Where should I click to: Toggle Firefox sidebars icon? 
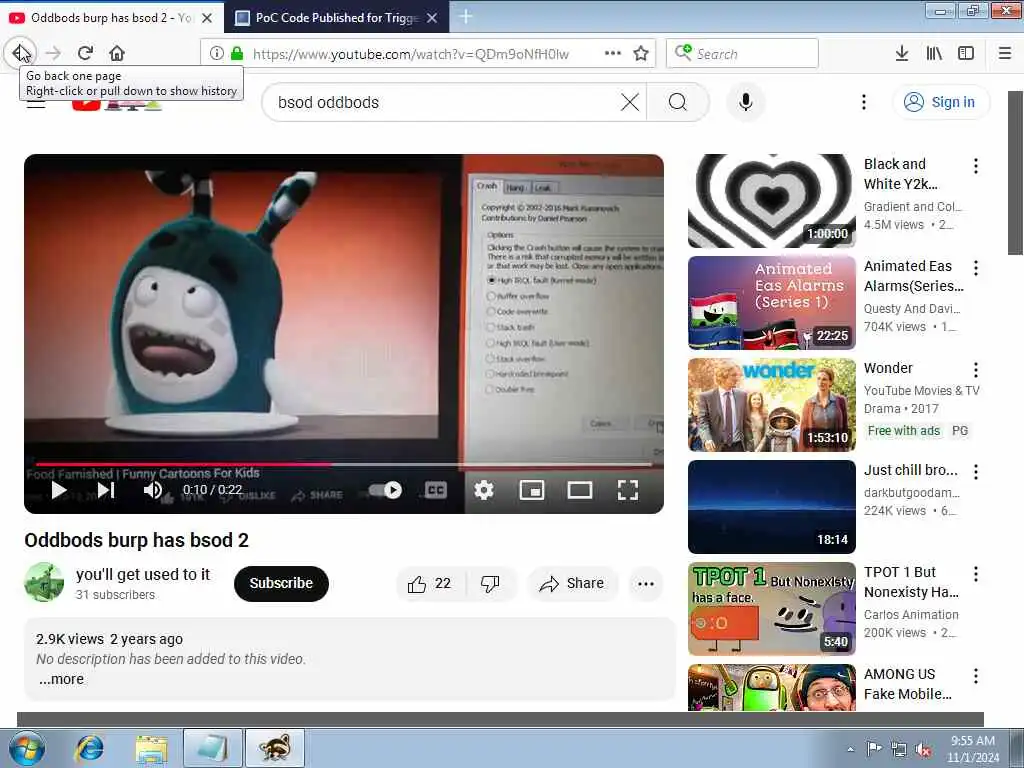click(966, 54)
